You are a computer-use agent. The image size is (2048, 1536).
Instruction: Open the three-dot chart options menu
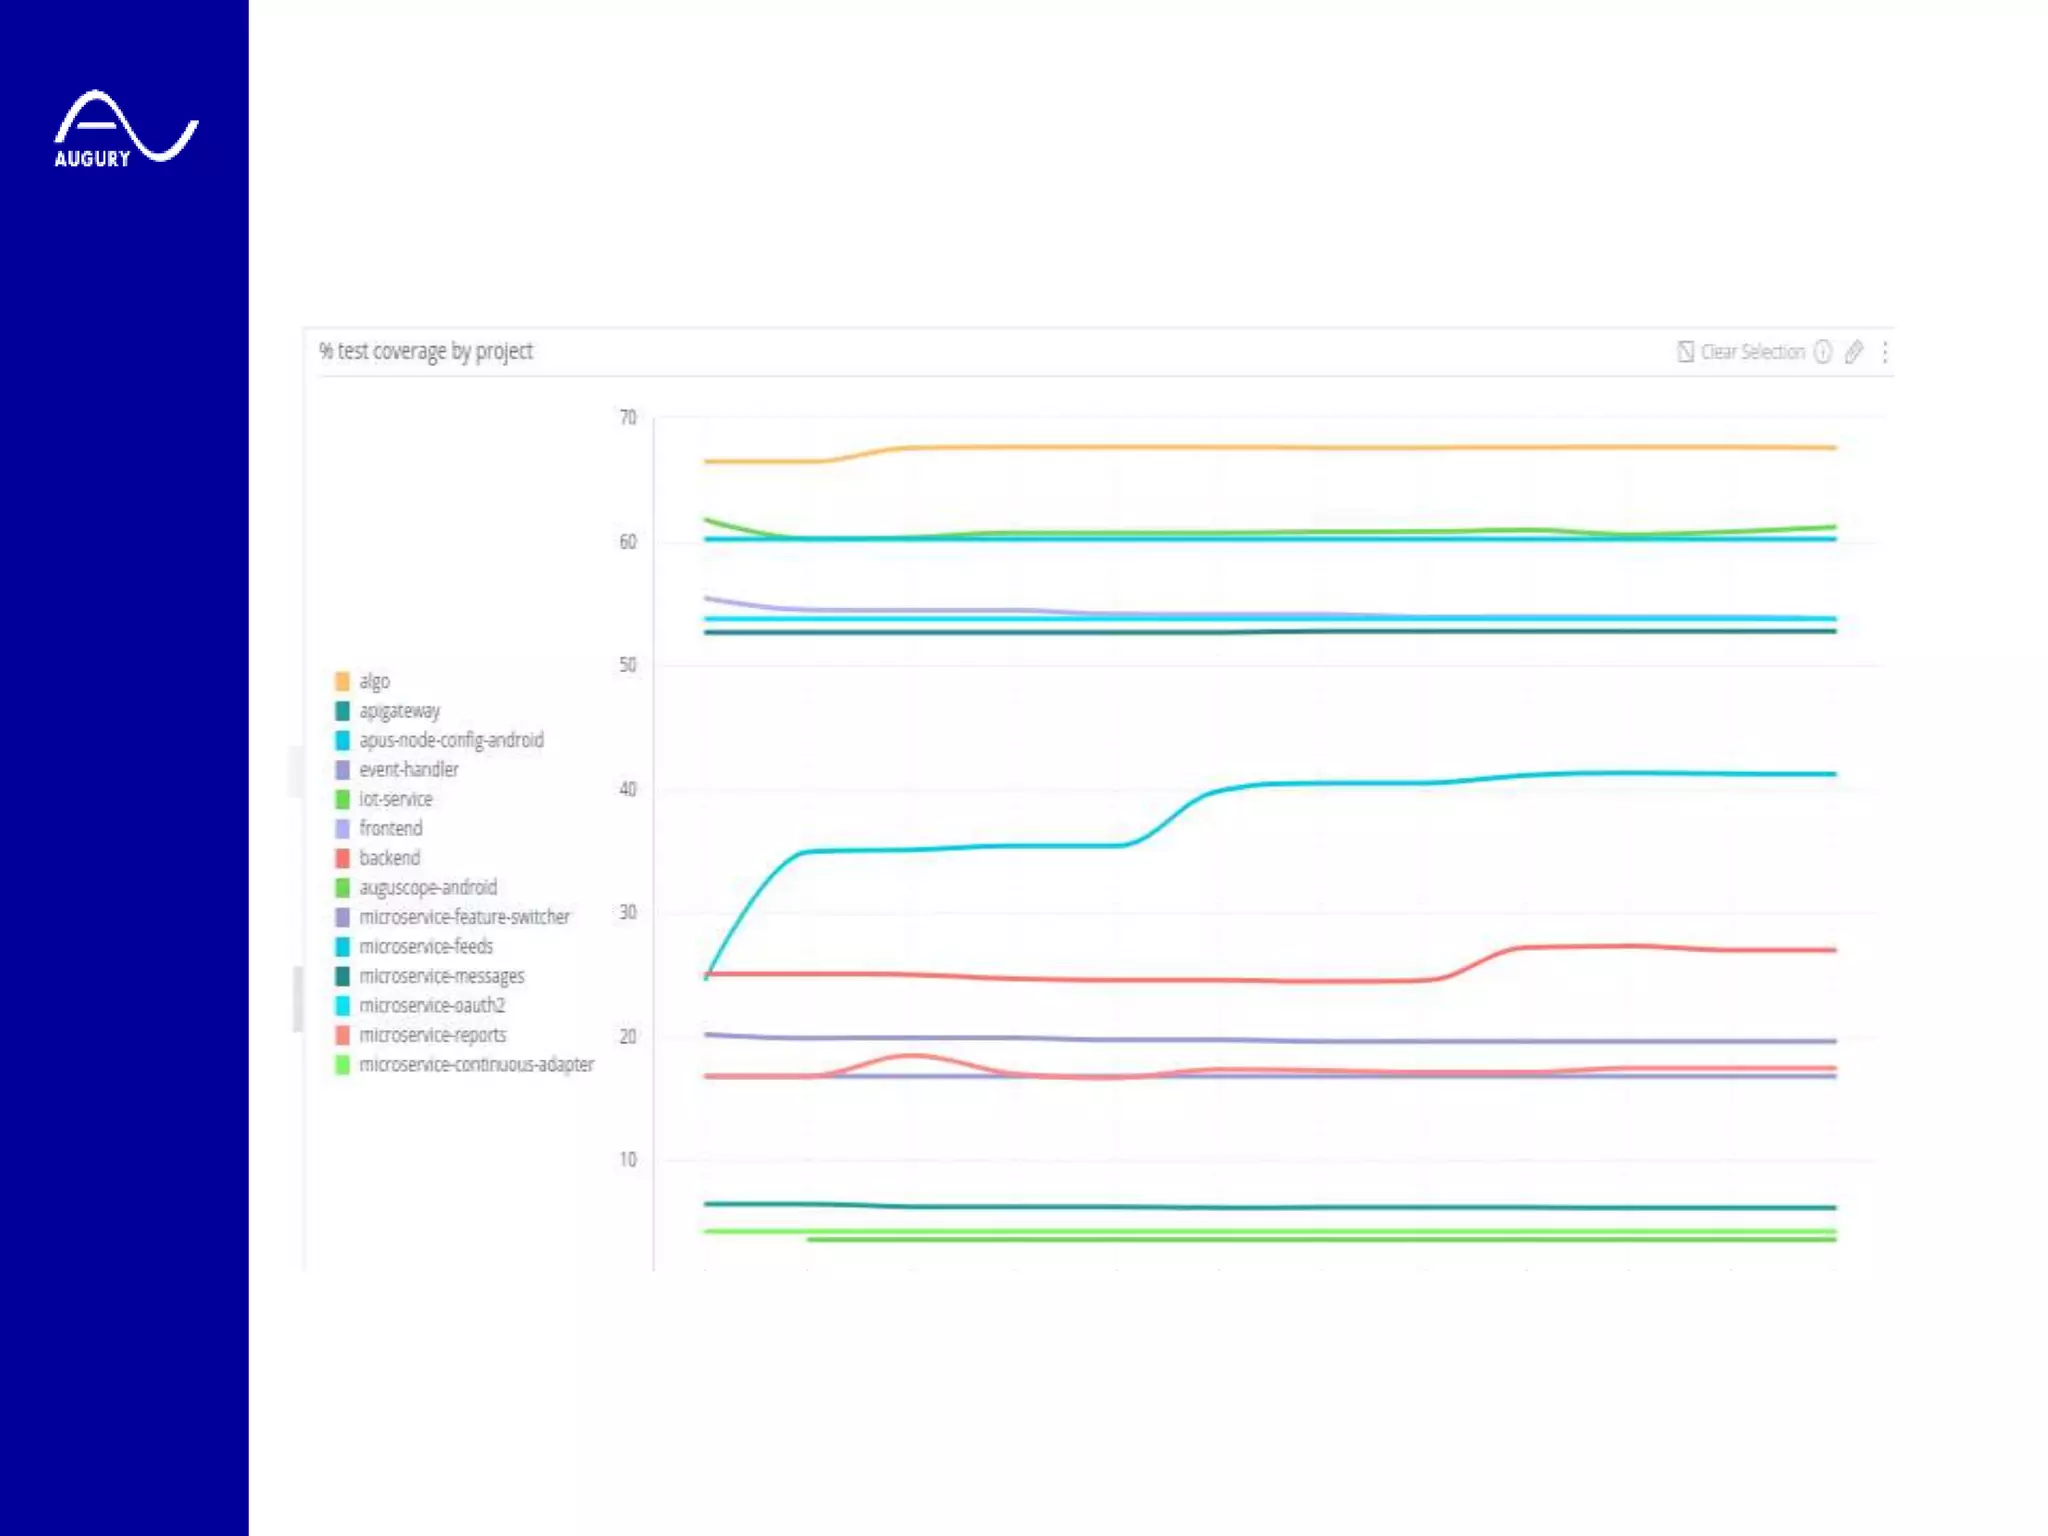1885,351
